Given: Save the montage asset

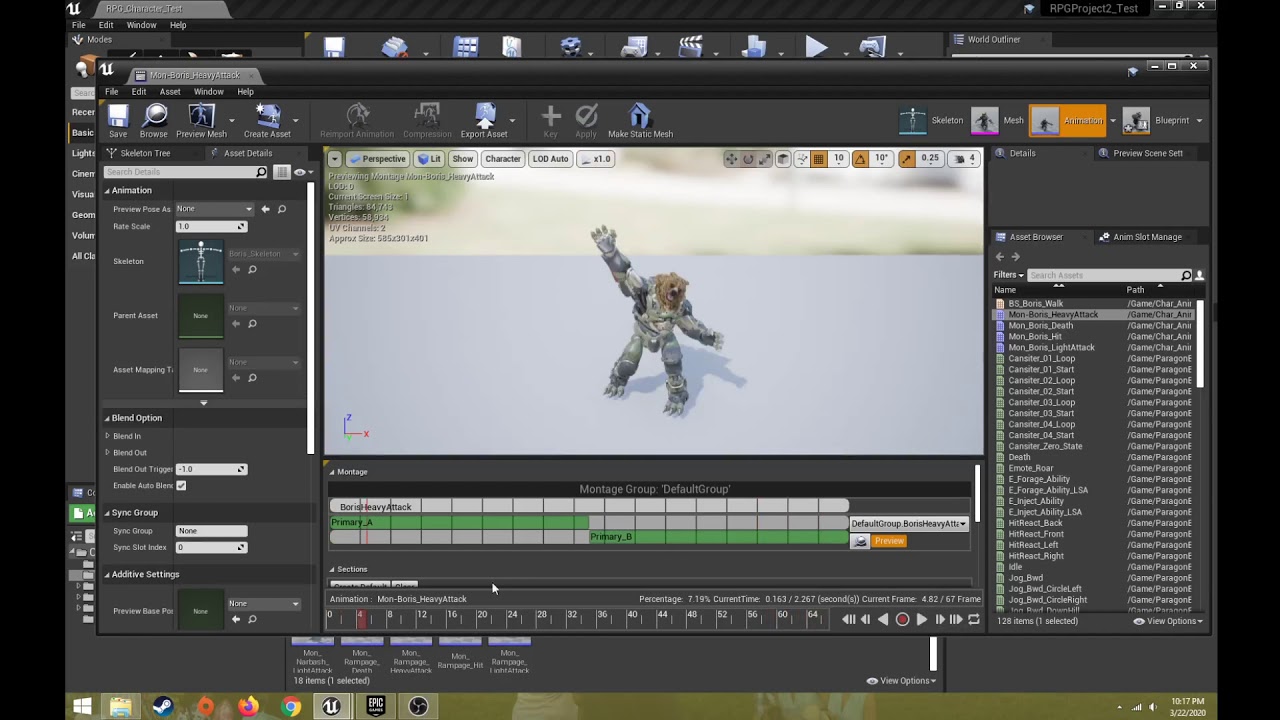Looking at the screenshot, I should (x=118, y=120).
